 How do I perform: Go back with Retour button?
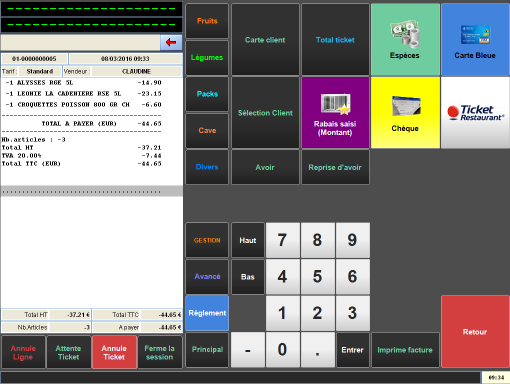click(475, 332)
